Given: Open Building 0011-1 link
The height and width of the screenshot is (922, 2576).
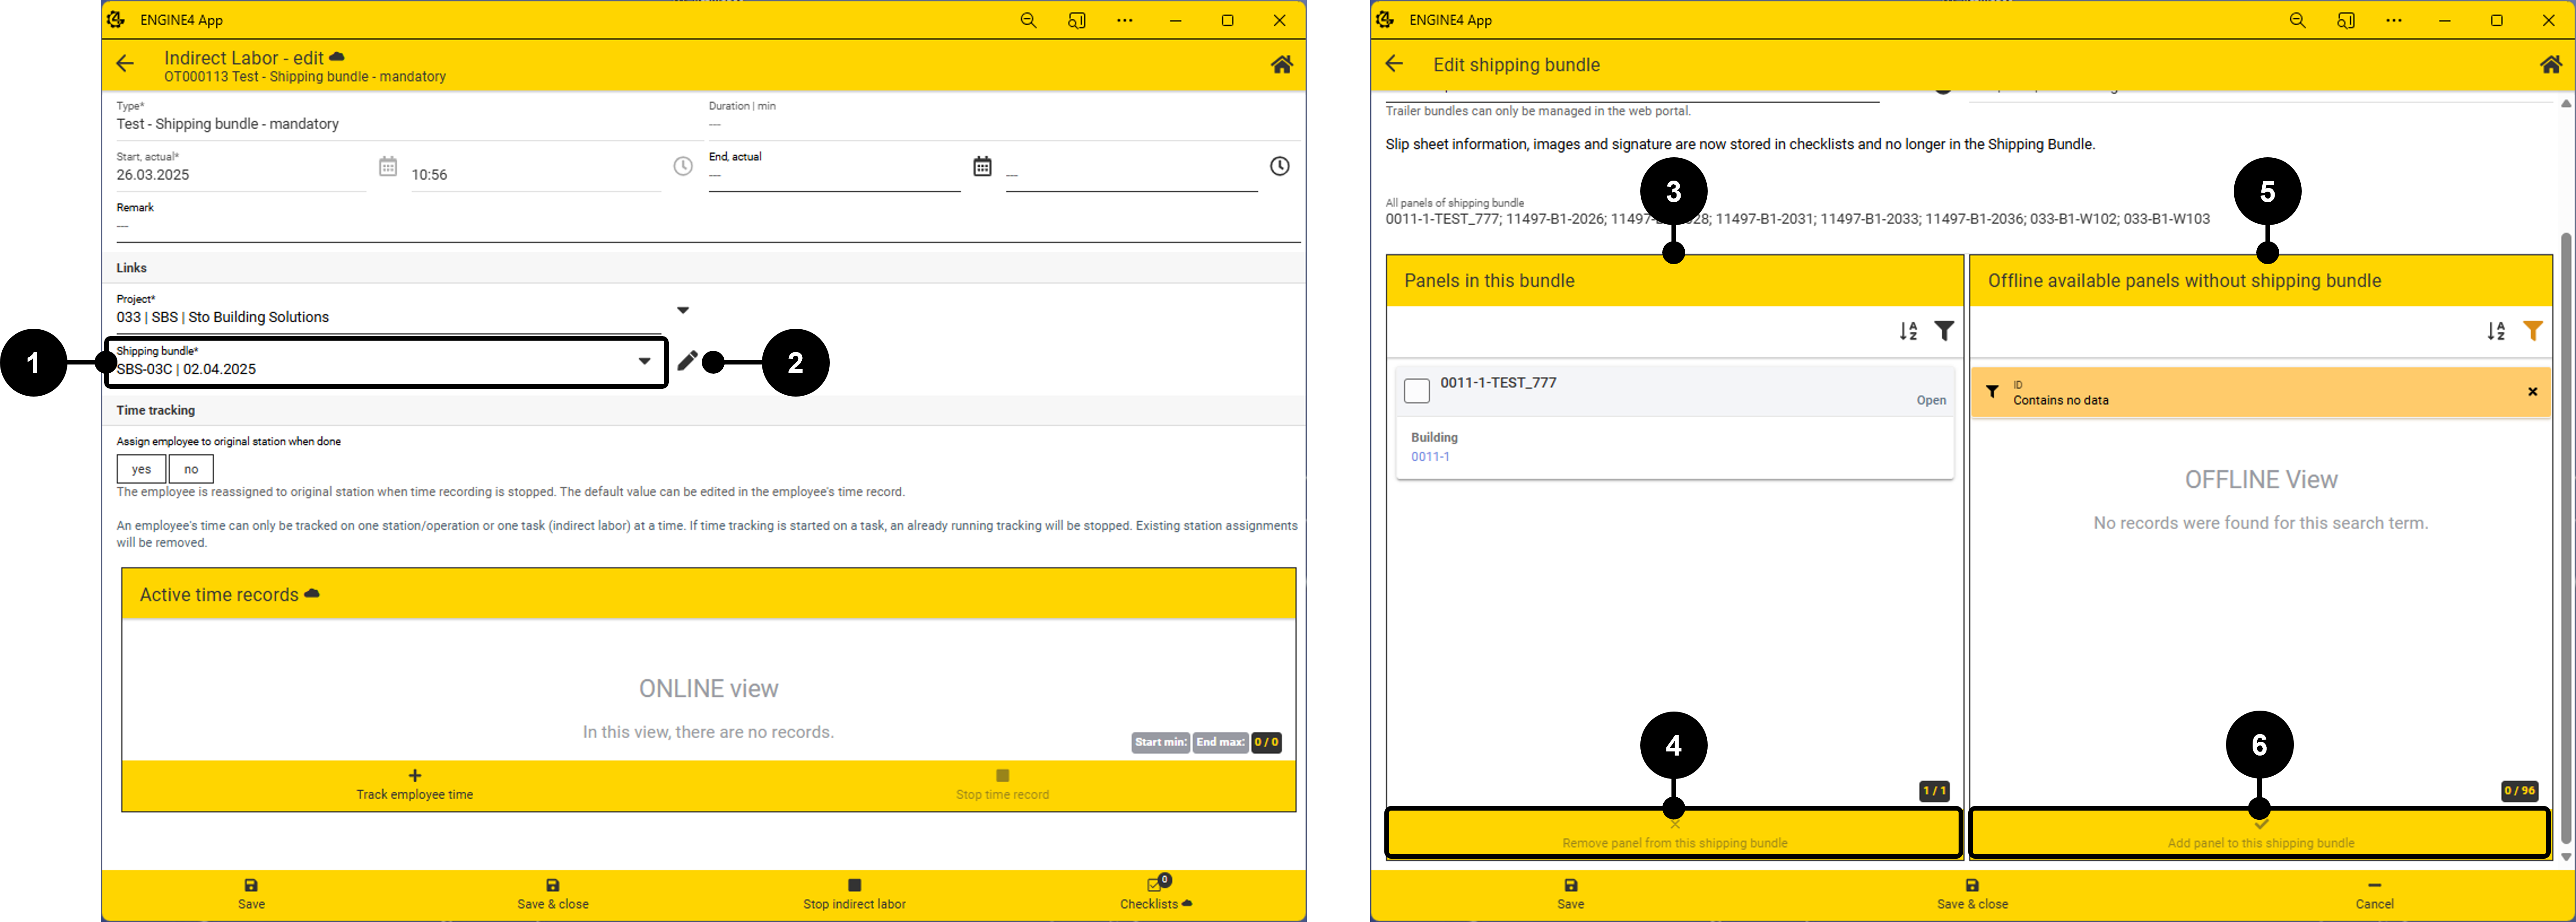Looking at the screenshot, I should tap(1430, 457).
